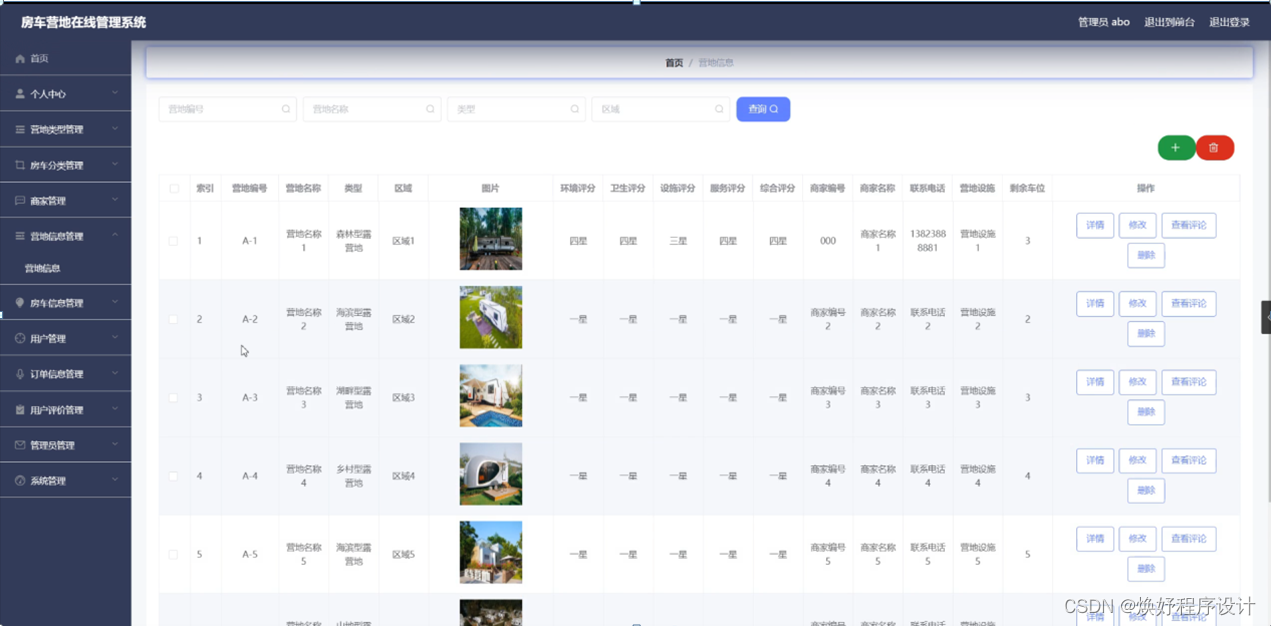The height and width of the screenshot is (626, 1271).
Task: Tick the checkbox for row A-1
Action: pos(174,241)
